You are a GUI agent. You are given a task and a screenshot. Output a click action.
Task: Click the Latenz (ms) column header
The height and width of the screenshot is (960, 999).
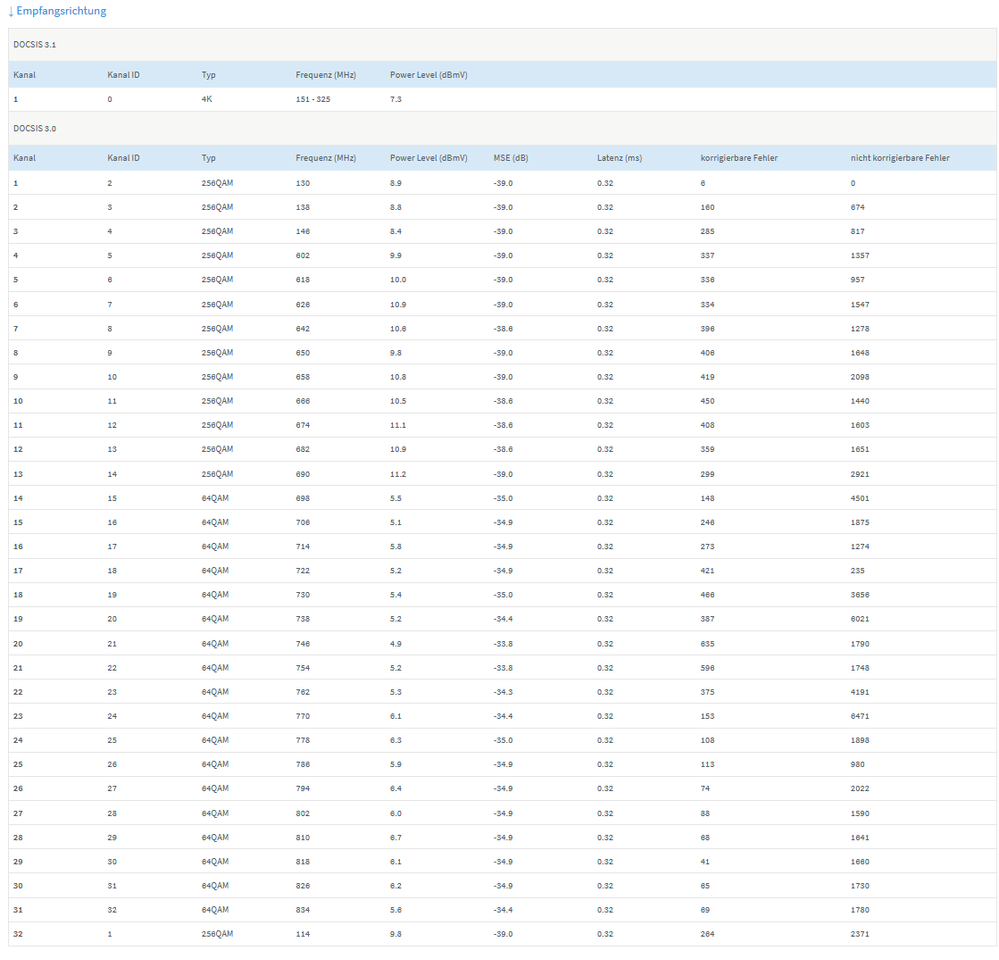619,158
